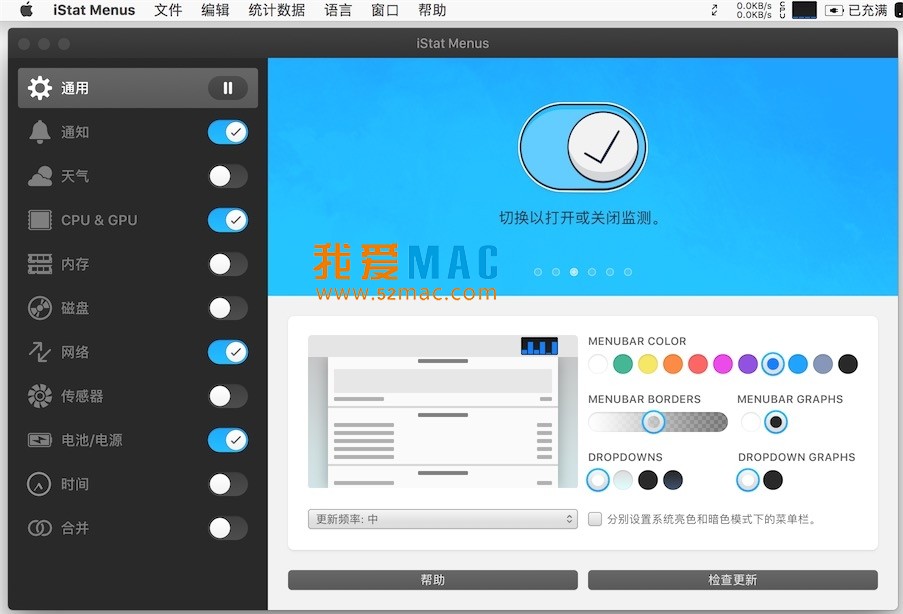
Task: Select the black menubar color swatch
Action: [848, 364]
